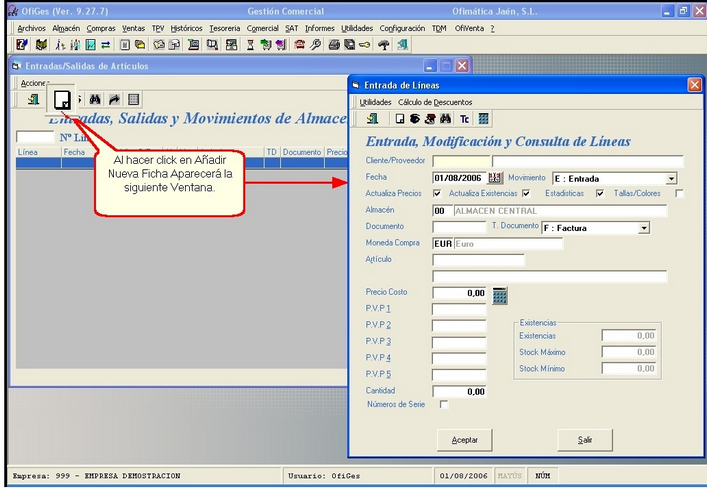707x488 pixels.
Task: Open the calendar picker next to Fecha
Action: click(x=495, y=178)
